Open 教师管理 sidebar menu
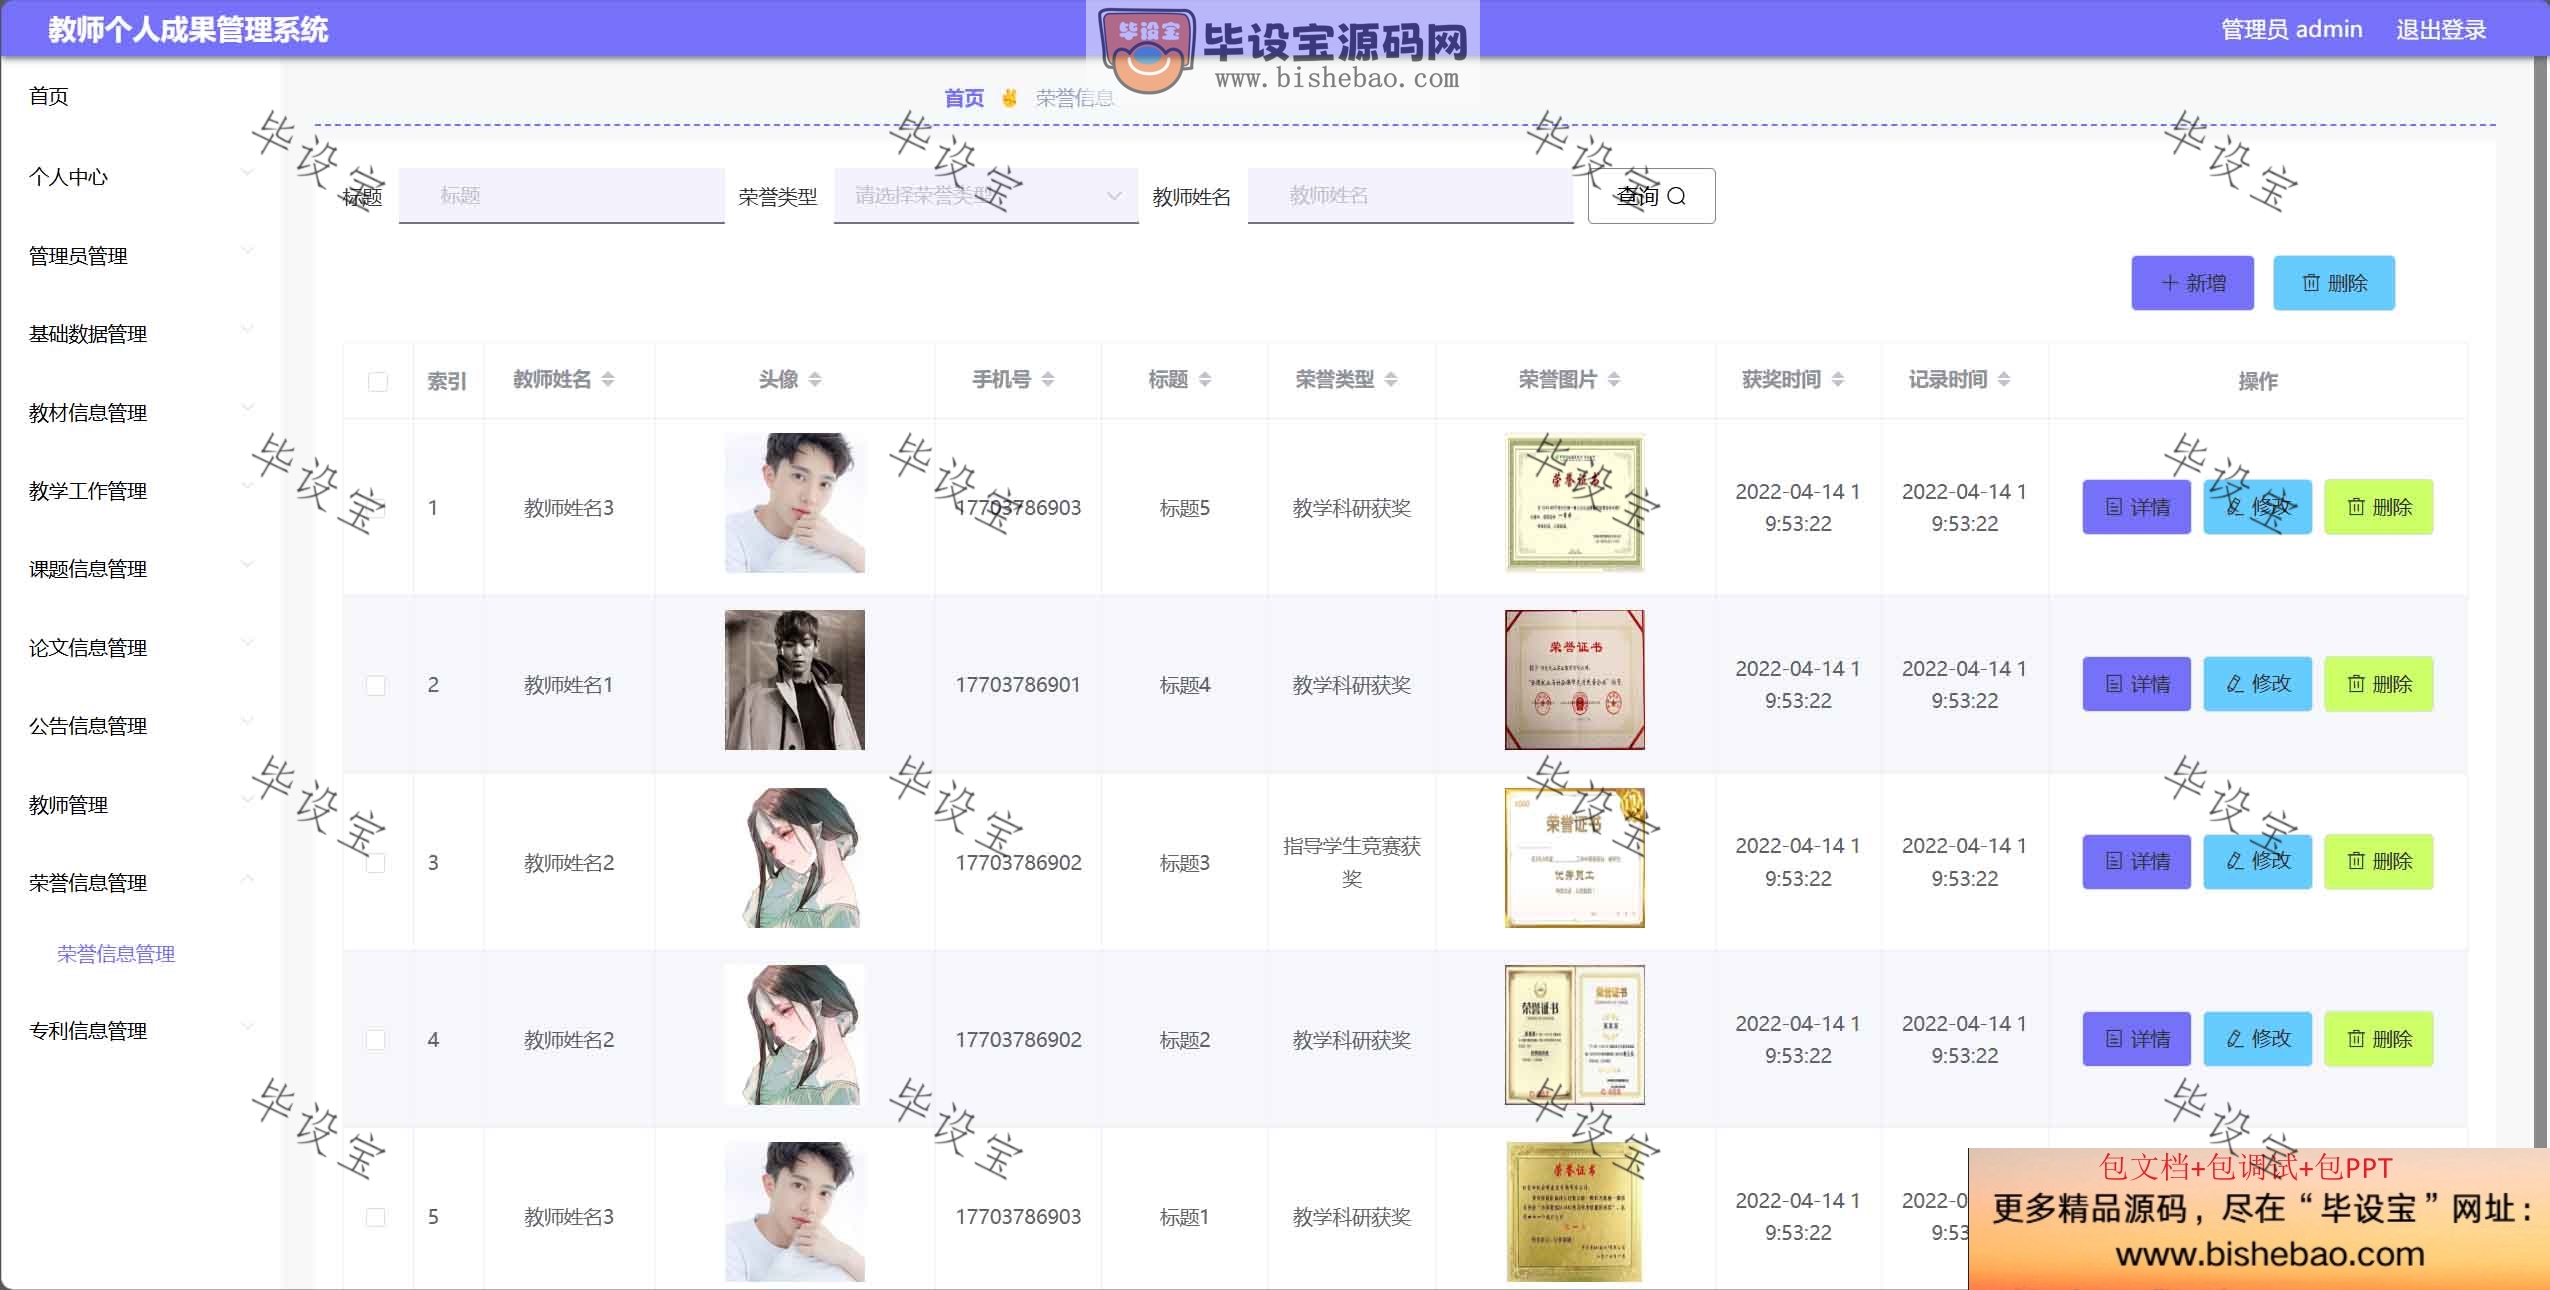Screen dimensions: 2550x1290 tap(140, 805)
